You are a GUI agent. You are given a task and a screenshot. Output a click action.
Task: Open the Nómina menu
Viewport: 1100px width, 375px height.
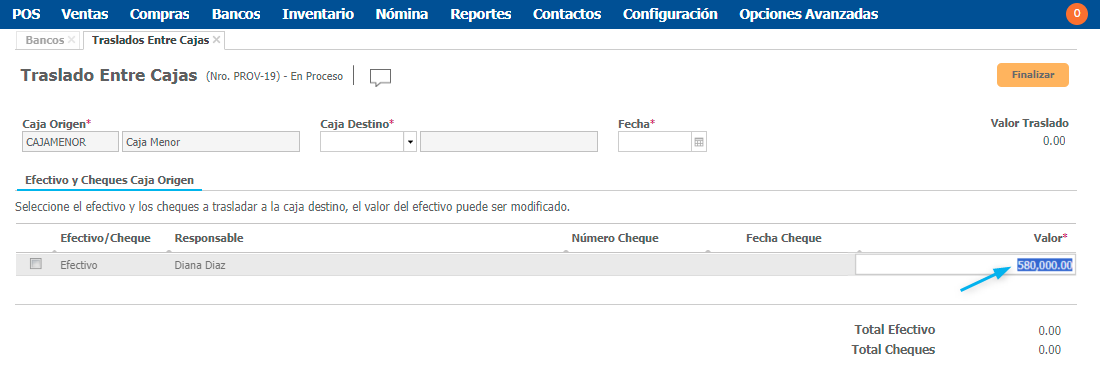[402, 14]
